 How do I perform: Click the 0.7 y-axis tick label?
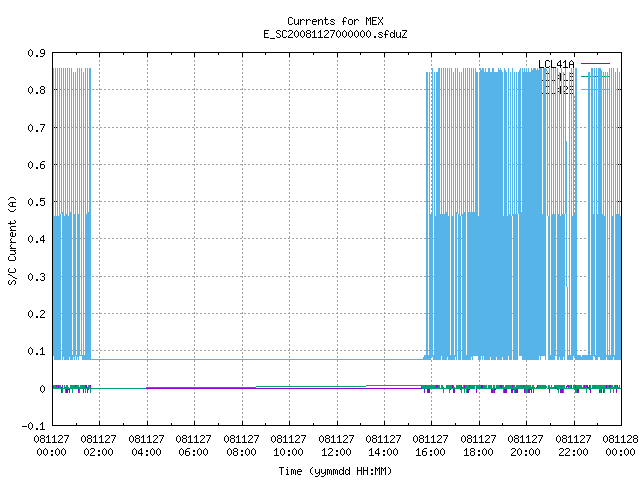tap(37, 128)
